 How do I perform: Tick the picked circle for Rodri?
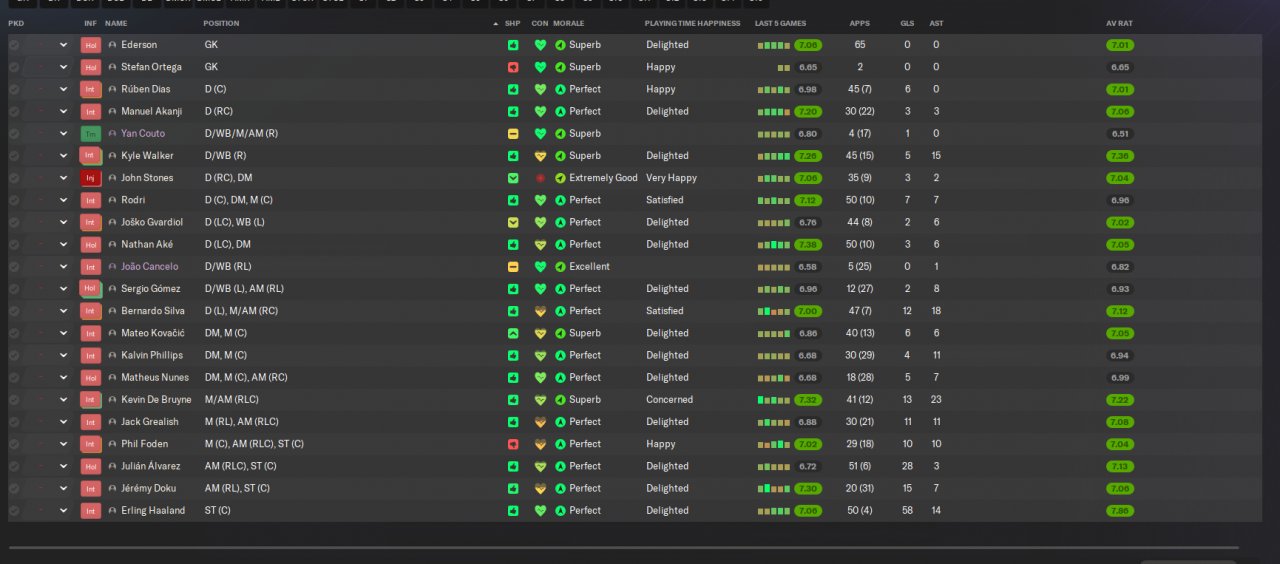pos(14,200)
